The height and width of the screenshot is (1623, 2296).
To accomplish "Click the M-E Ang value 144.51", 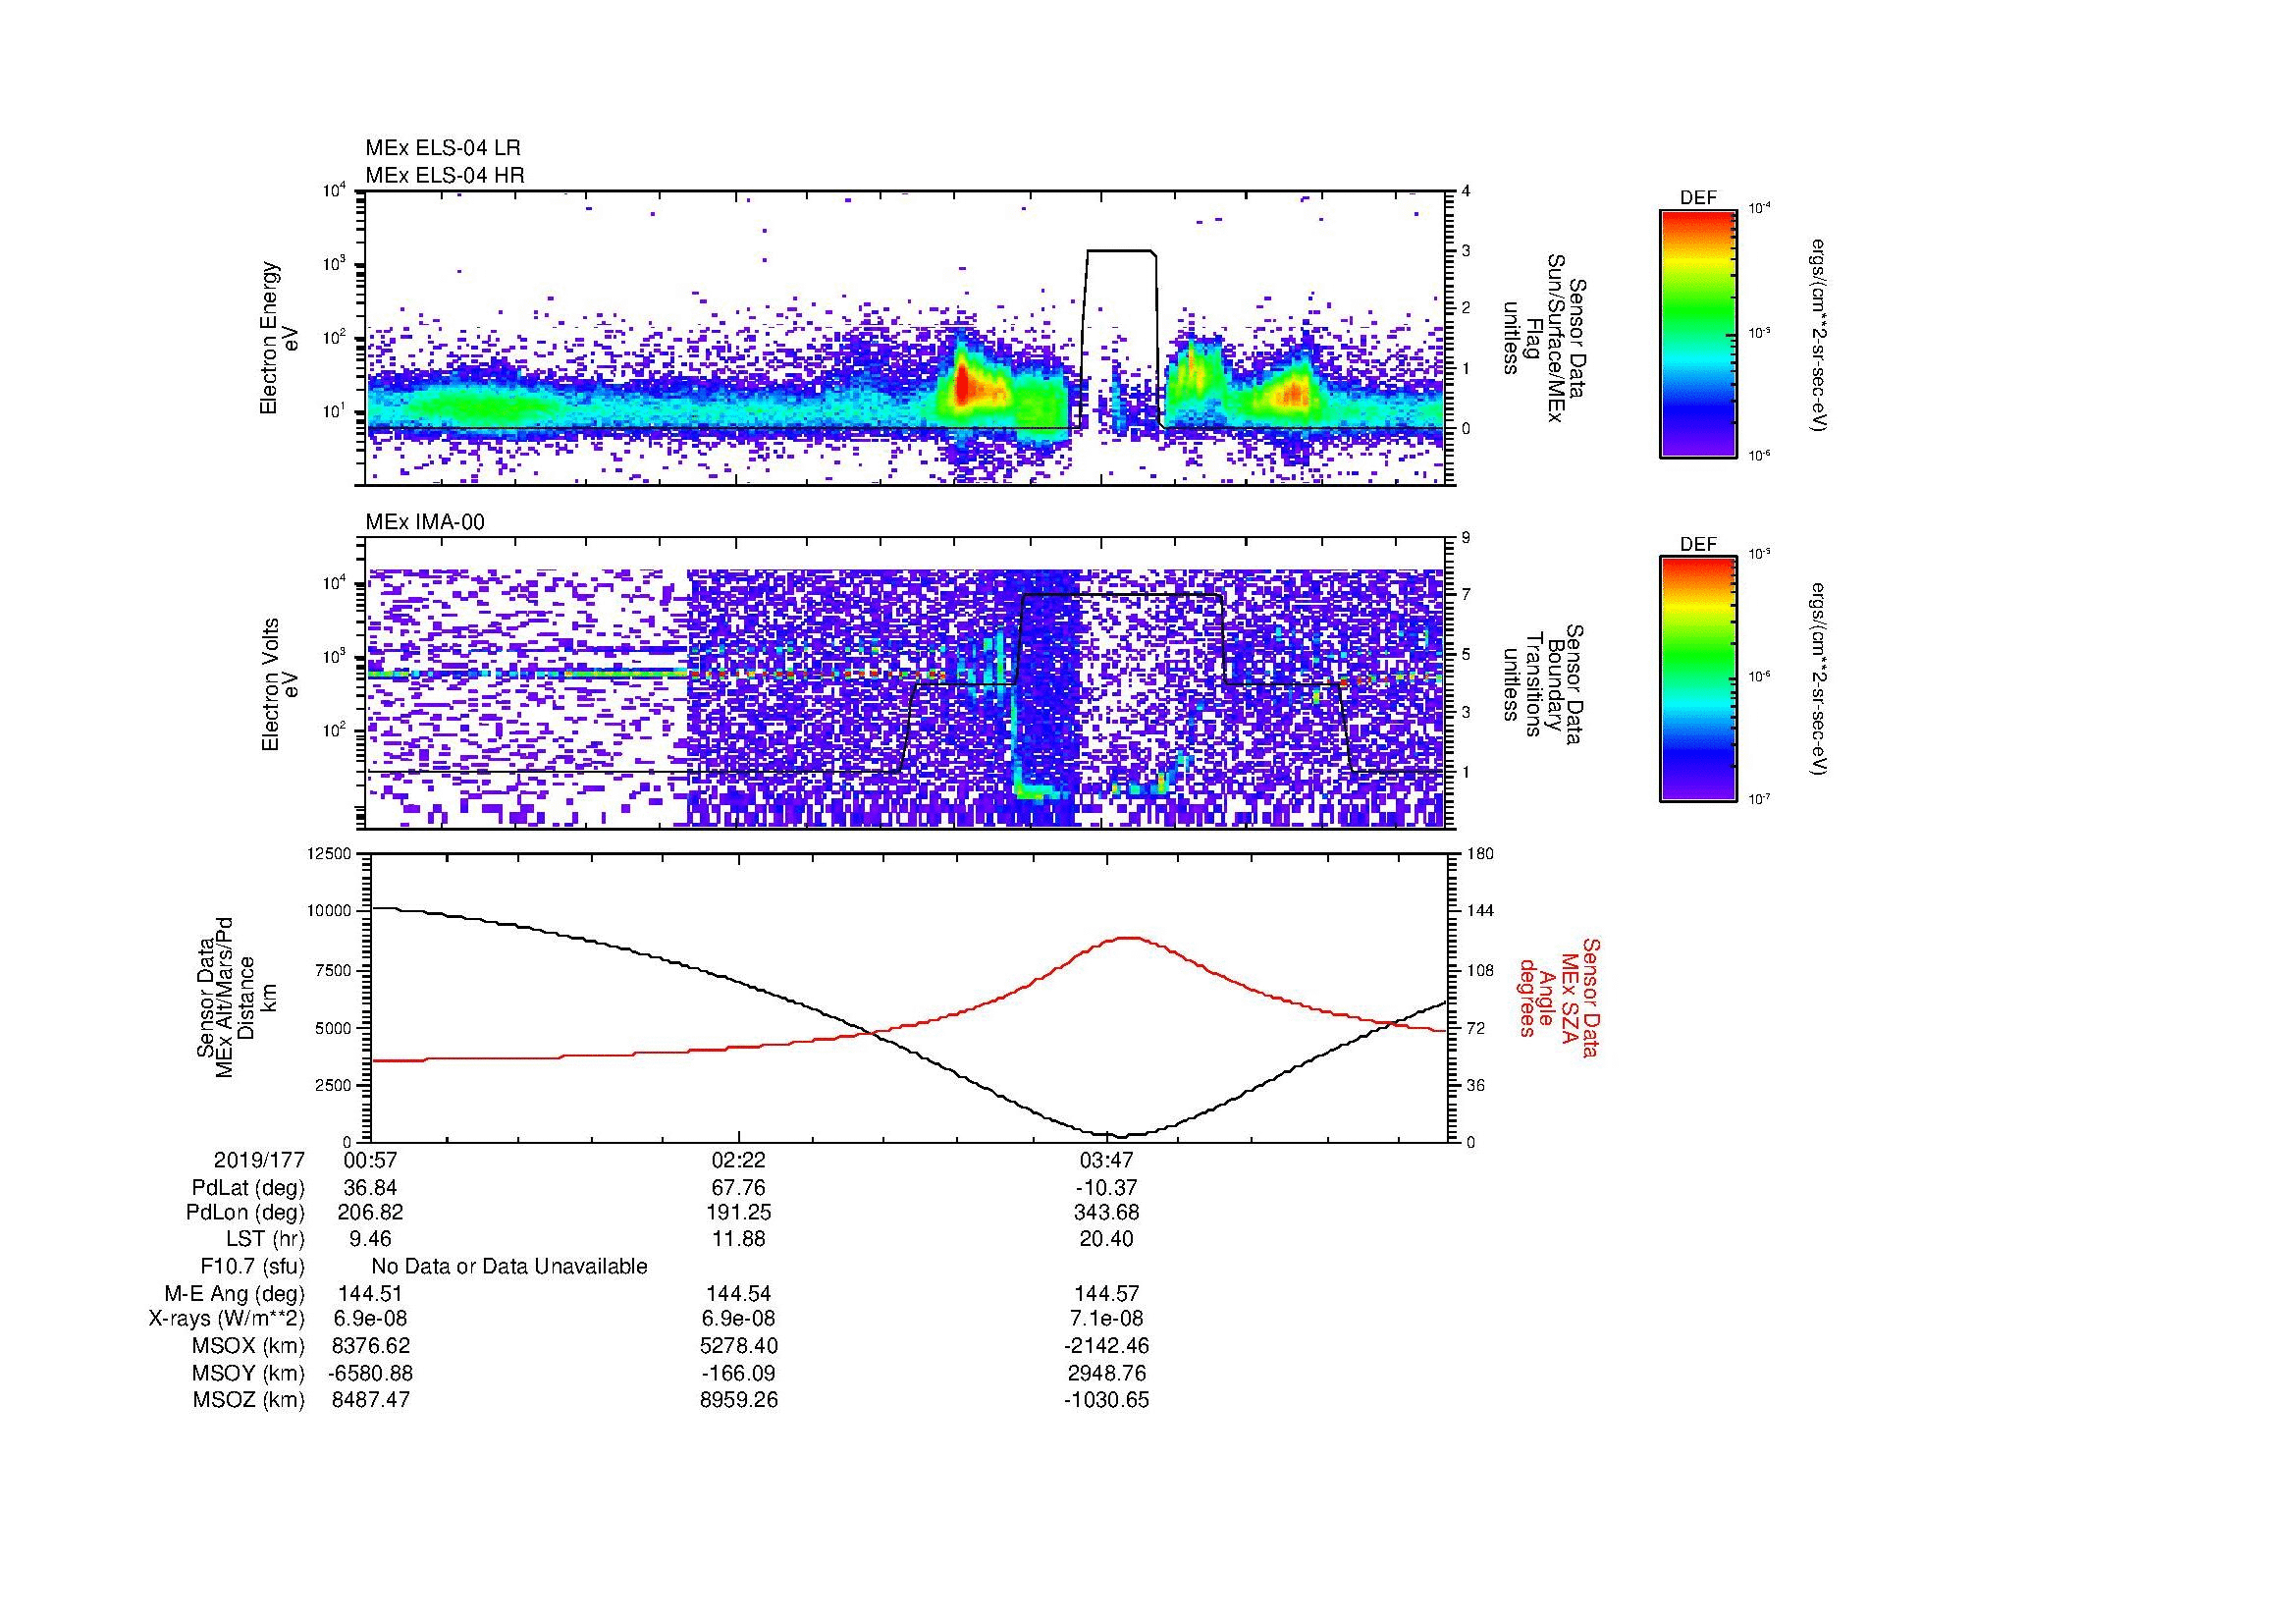I will [x=370, y=1294].
